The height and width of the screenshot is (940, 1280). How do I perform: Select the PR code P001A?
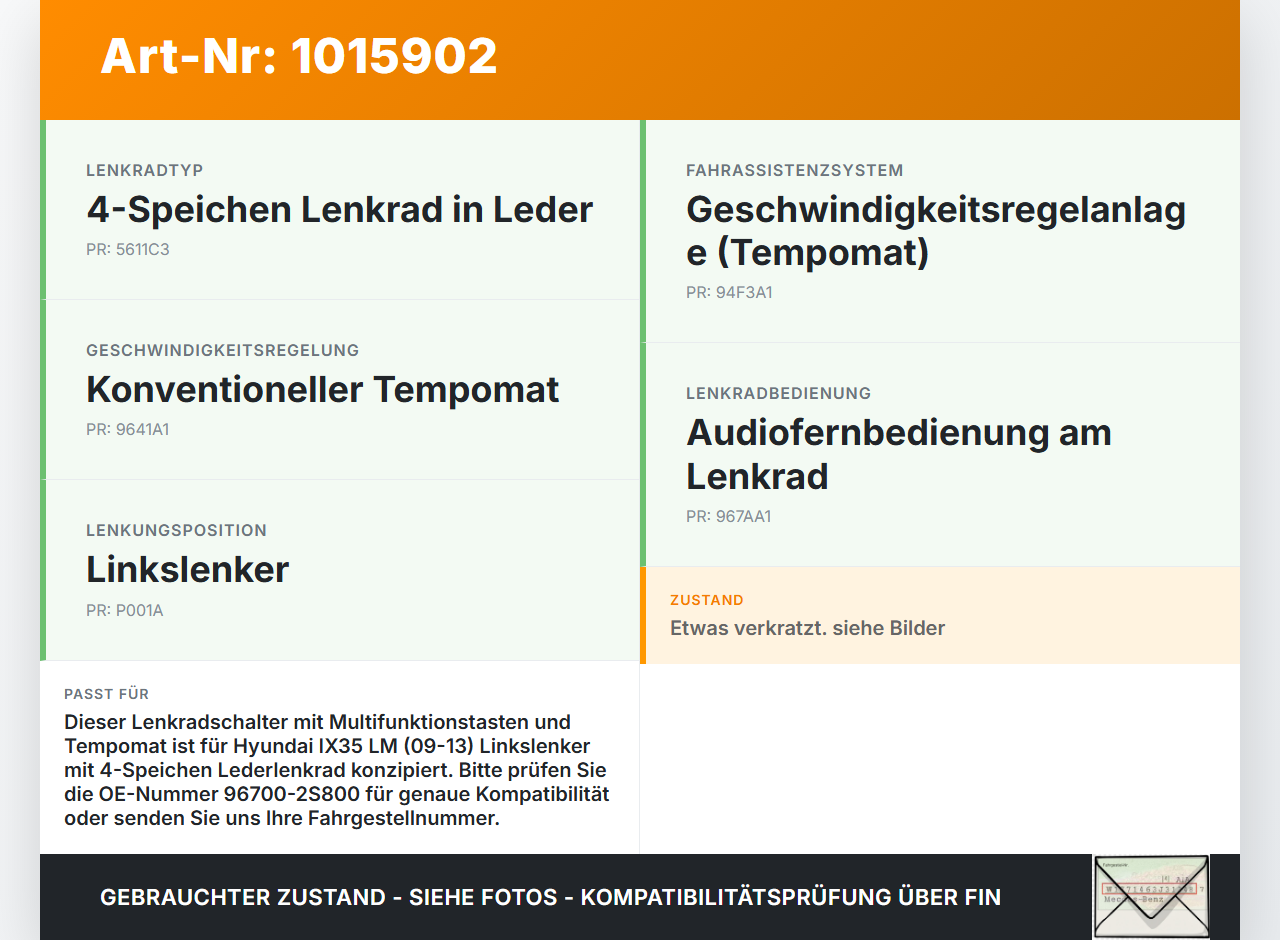[124, 609]
